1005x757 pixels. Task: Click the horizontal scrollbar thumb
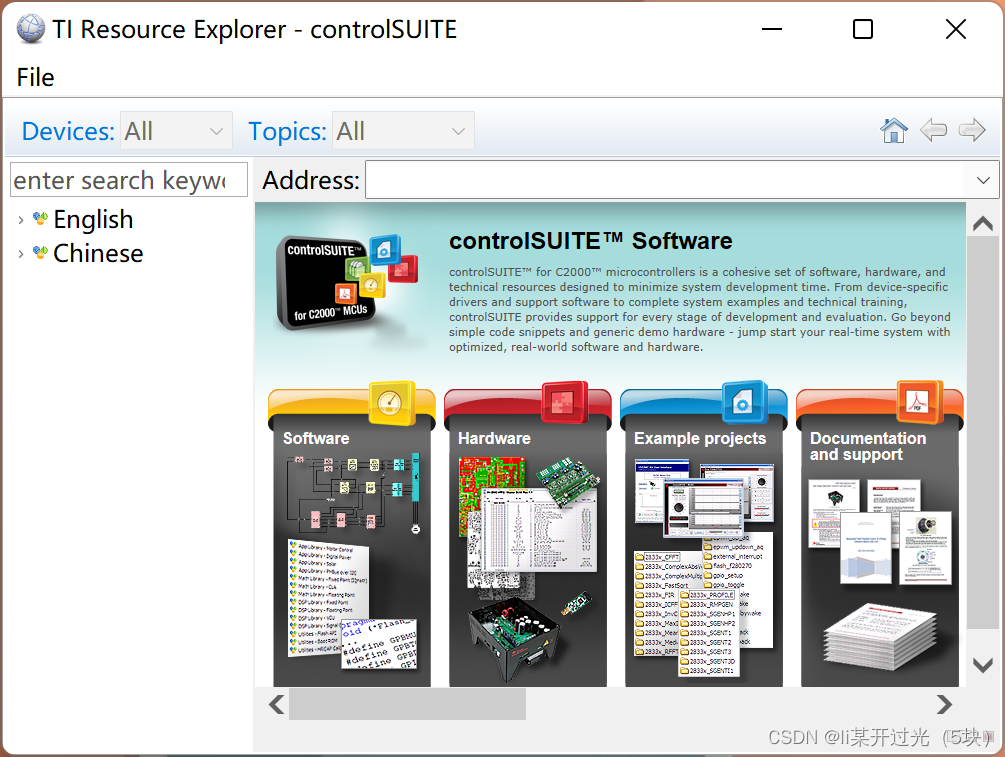(408, 704)
